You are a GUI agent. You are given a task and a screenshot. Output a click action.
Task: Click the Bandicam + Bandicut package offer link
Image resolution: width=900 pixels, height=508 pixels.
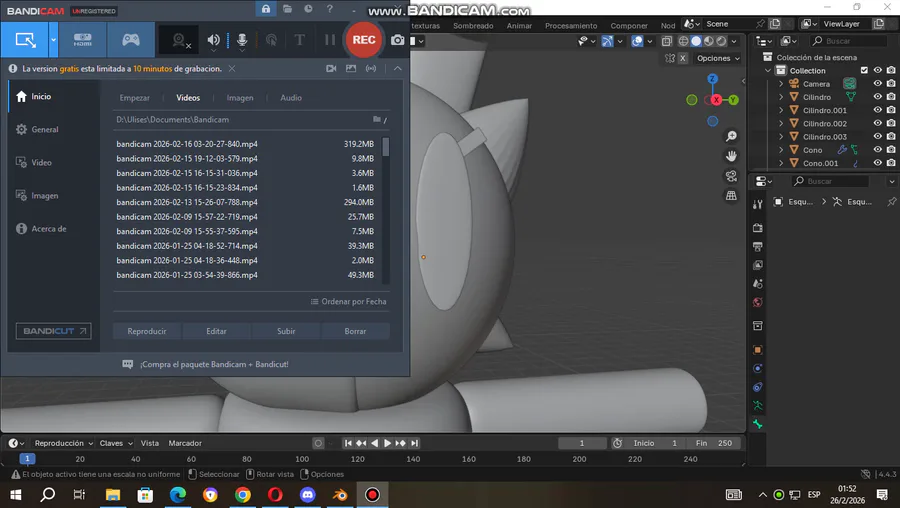point(214,364)
